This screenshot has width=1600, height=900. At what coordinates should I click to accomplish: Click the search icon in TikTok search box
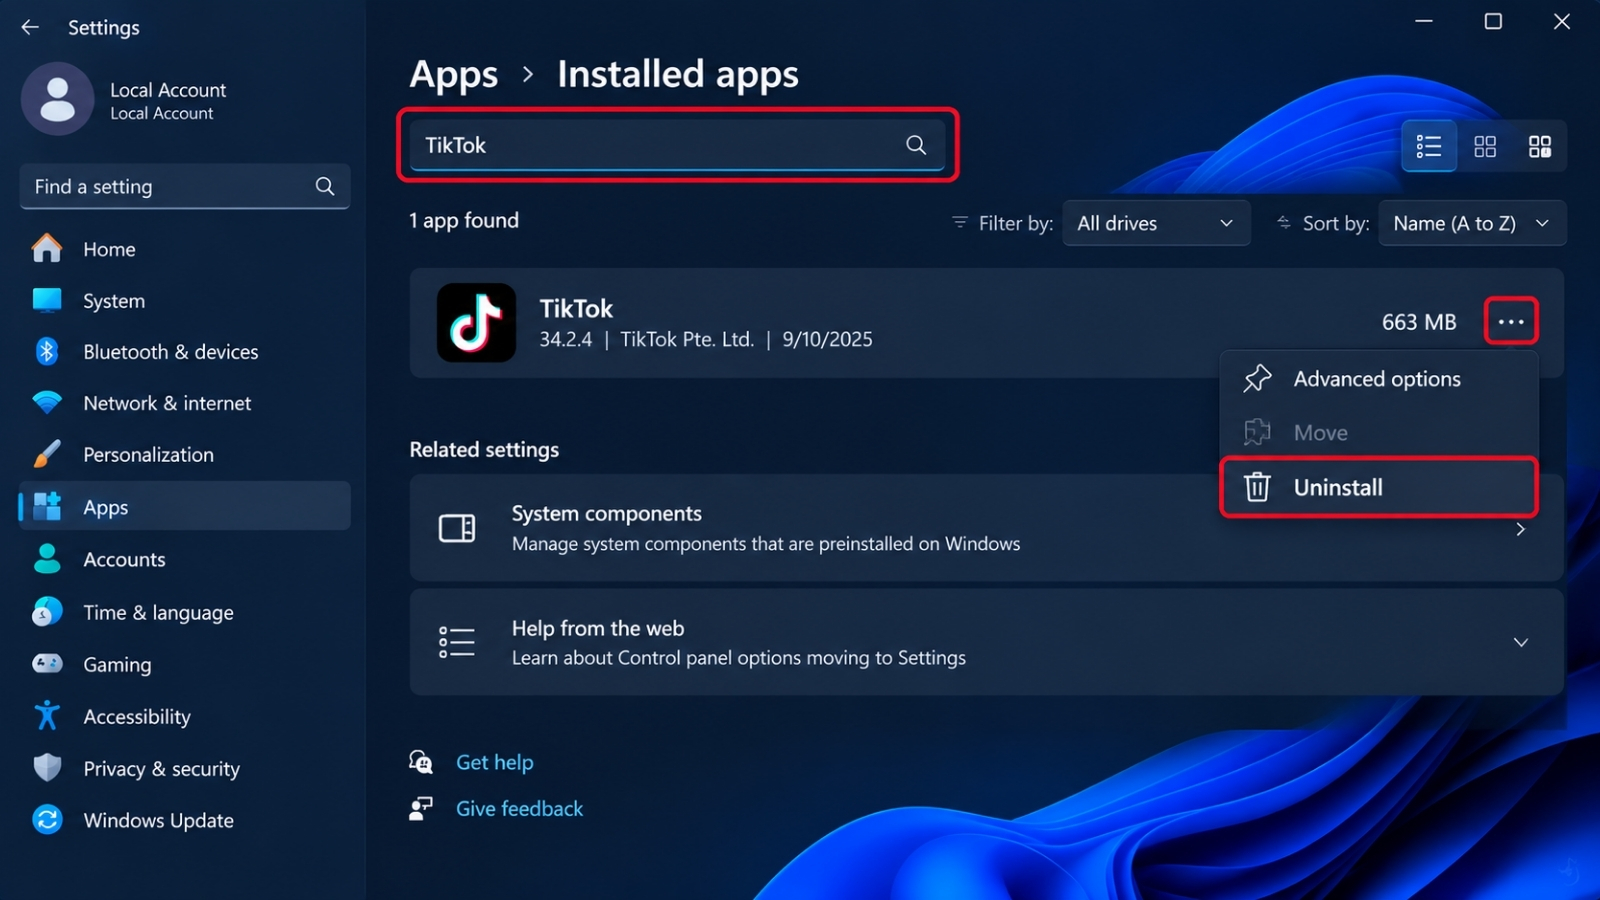point(916,145)
